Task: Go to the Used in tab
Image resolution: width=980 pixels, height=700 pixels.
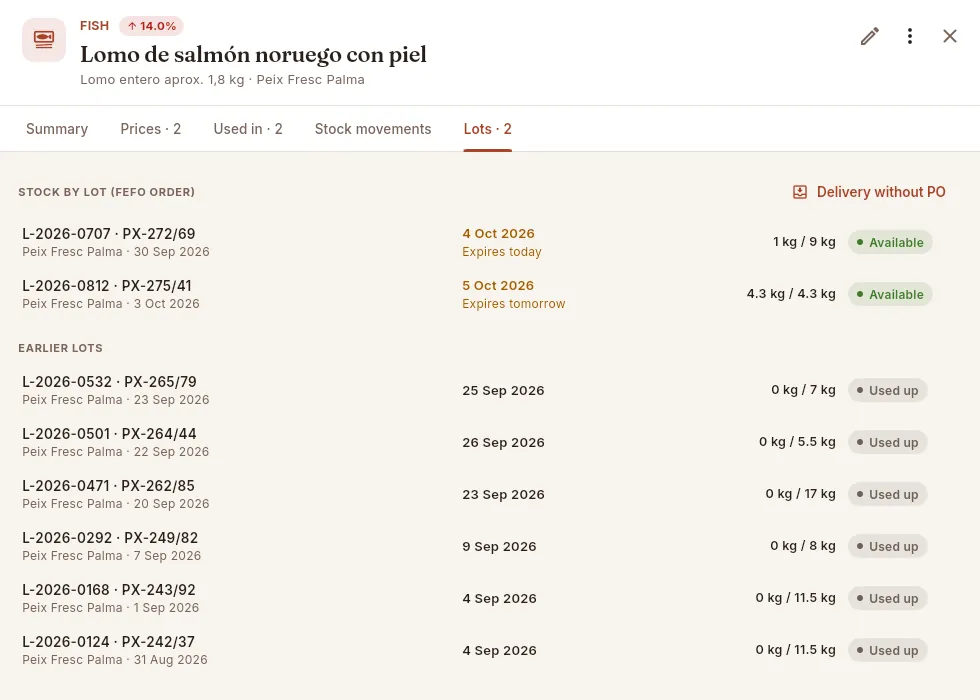Action: [x=248, y=129]
